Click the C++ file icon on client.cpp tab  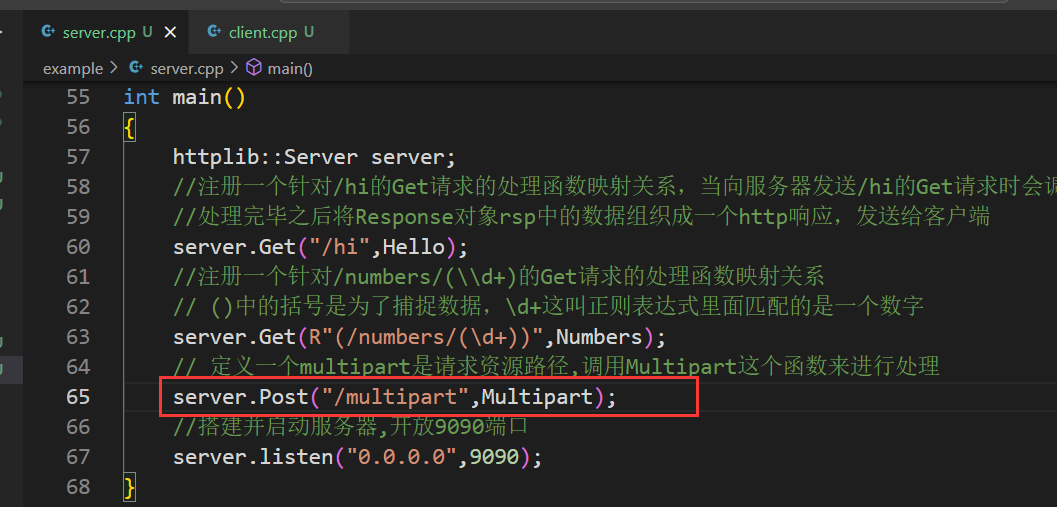coord(214,32)
